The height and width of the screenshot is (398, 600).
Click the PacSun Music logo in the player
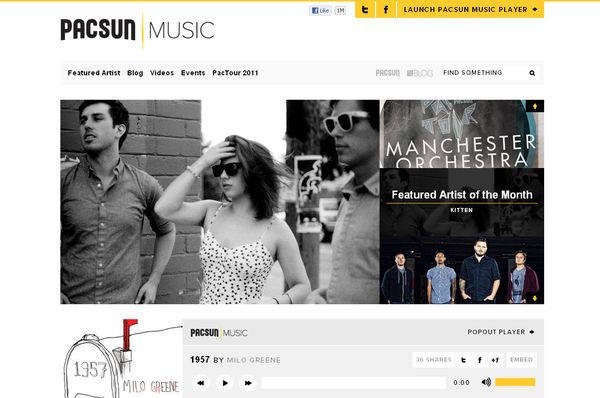(219, 333)
